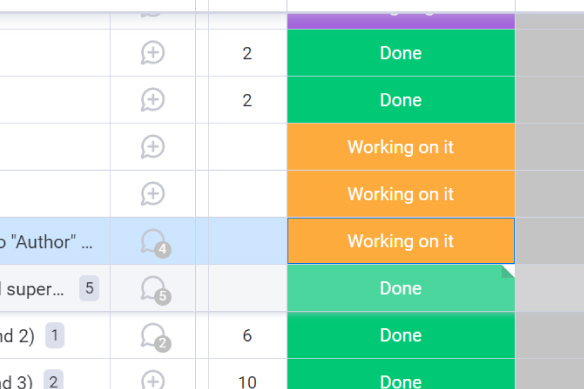This screenshot has height=389, width=584.
Task: Expand subitems via the 5 badge
Action: (89, 288)
